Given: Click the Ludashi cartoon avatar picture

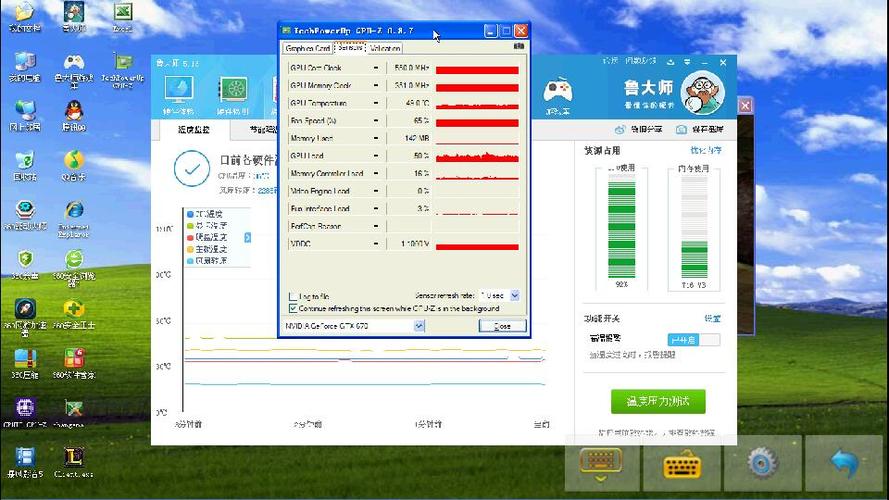Looking at the screenshot, I should pos(702,92).
